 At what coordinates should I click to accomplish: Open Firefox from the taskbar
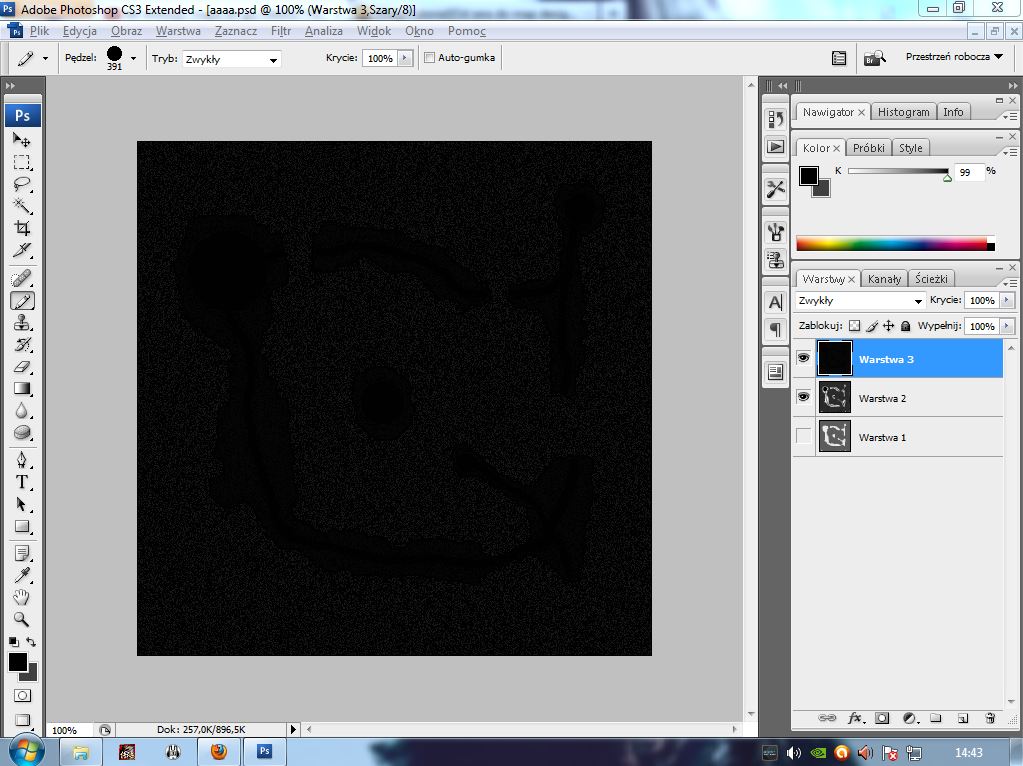(219, 752)
